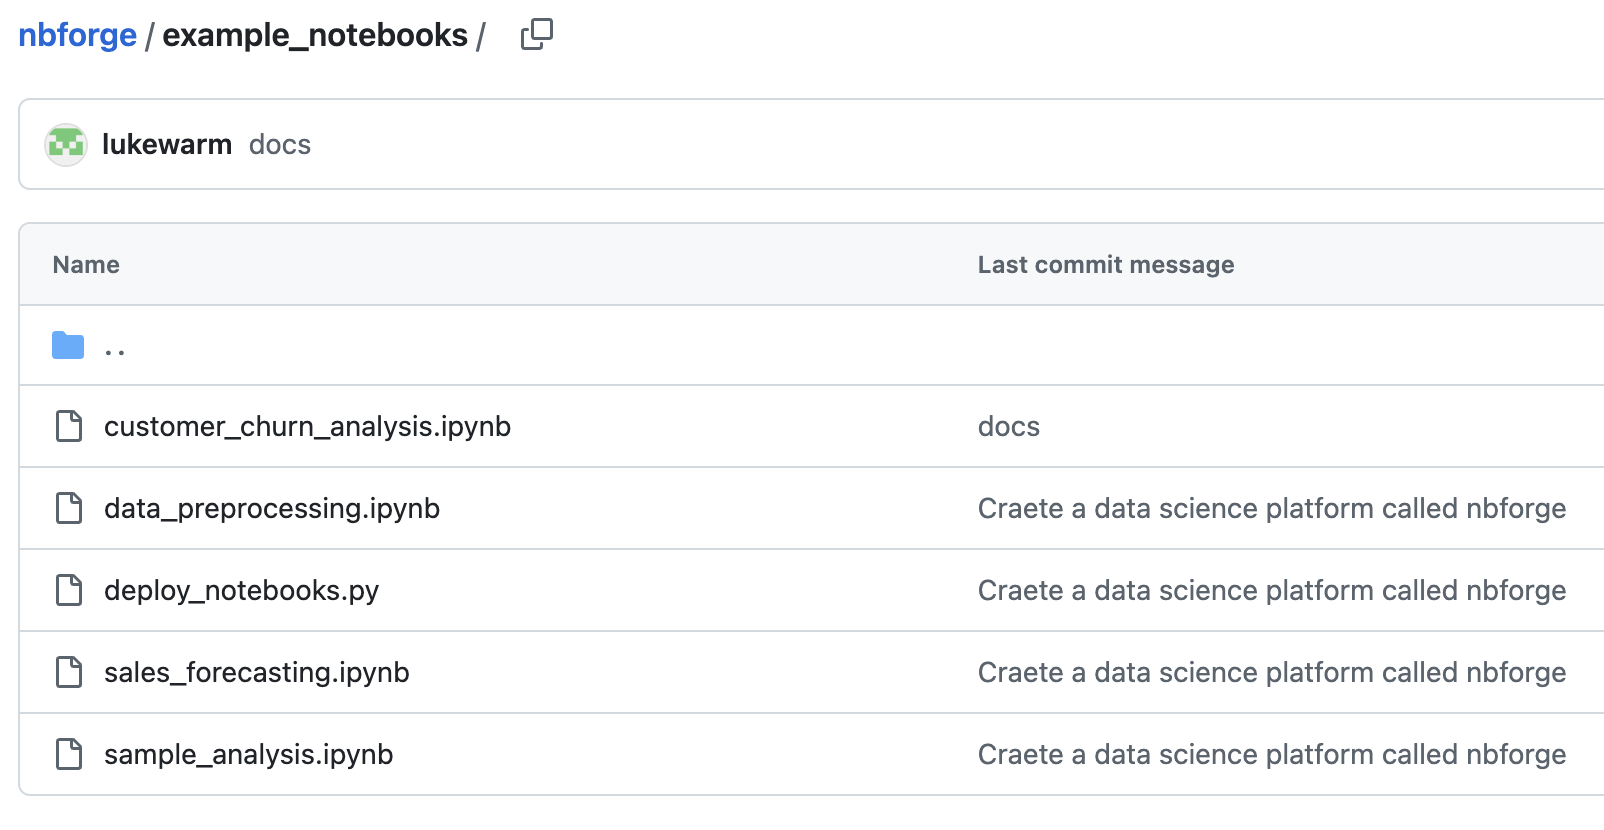Open 'docs' commit for customer_churn_analysis.ipynb
The image size is (1604, 830).
click(x=1009, y=426)
